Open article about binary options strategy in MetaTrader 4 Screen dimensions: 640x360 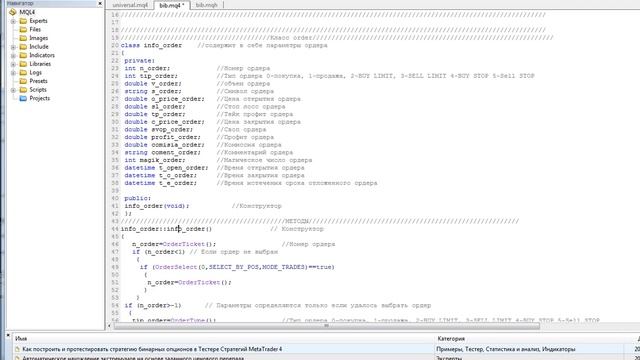[152, 349]
